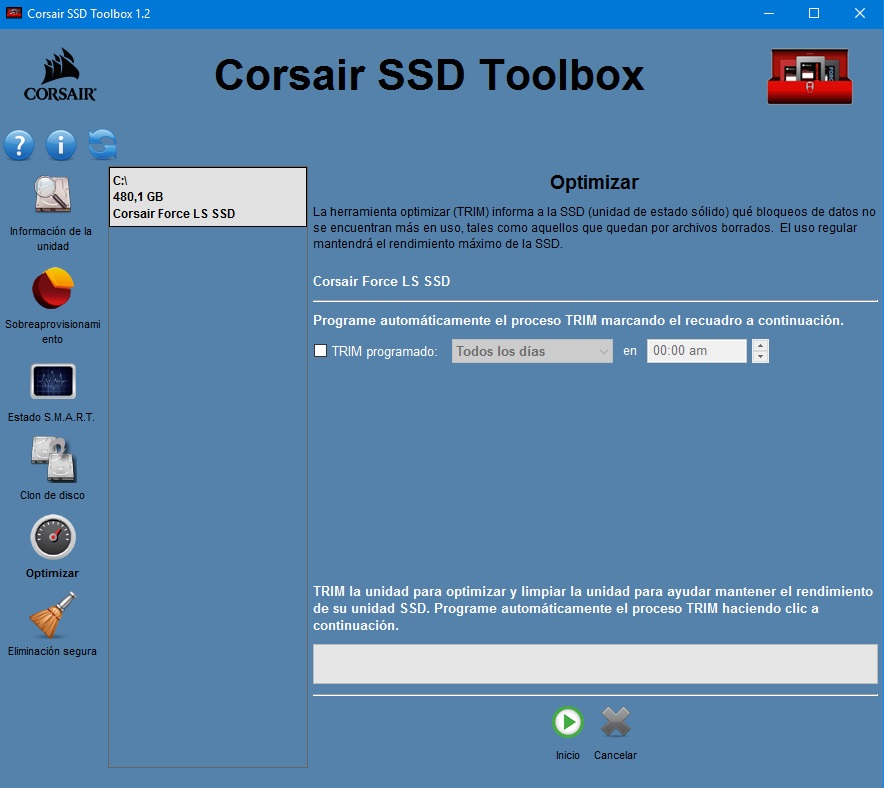Enable the TRIM programado checkbox
Screen dimensions: 884x788
coord(321,351)
